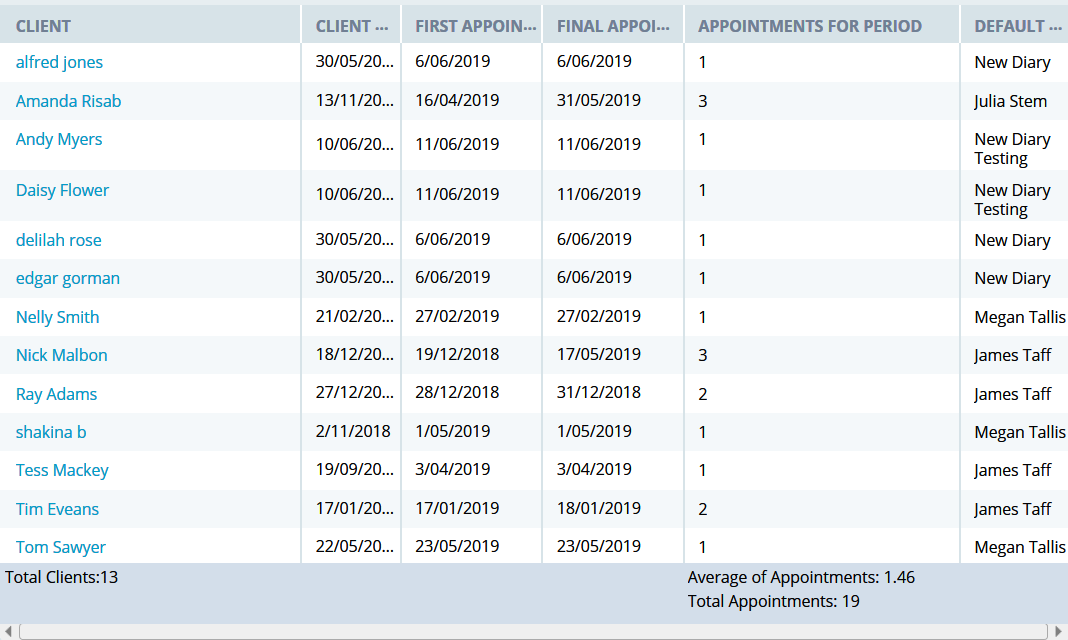The width and height of the screenshot is (1068, 640).
Task: Click shakina b client name
Action: click(x=51, y=432)
